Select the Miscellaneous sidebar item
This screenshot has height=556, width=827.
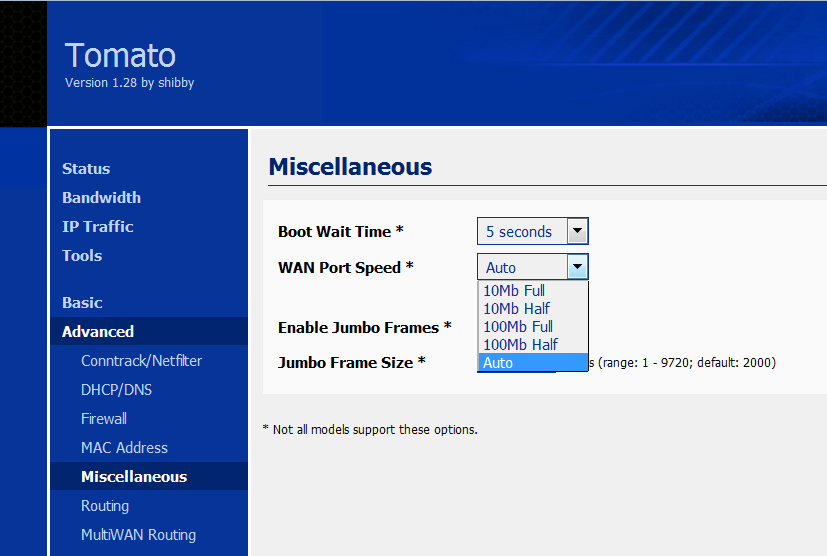tap(149, 476)
